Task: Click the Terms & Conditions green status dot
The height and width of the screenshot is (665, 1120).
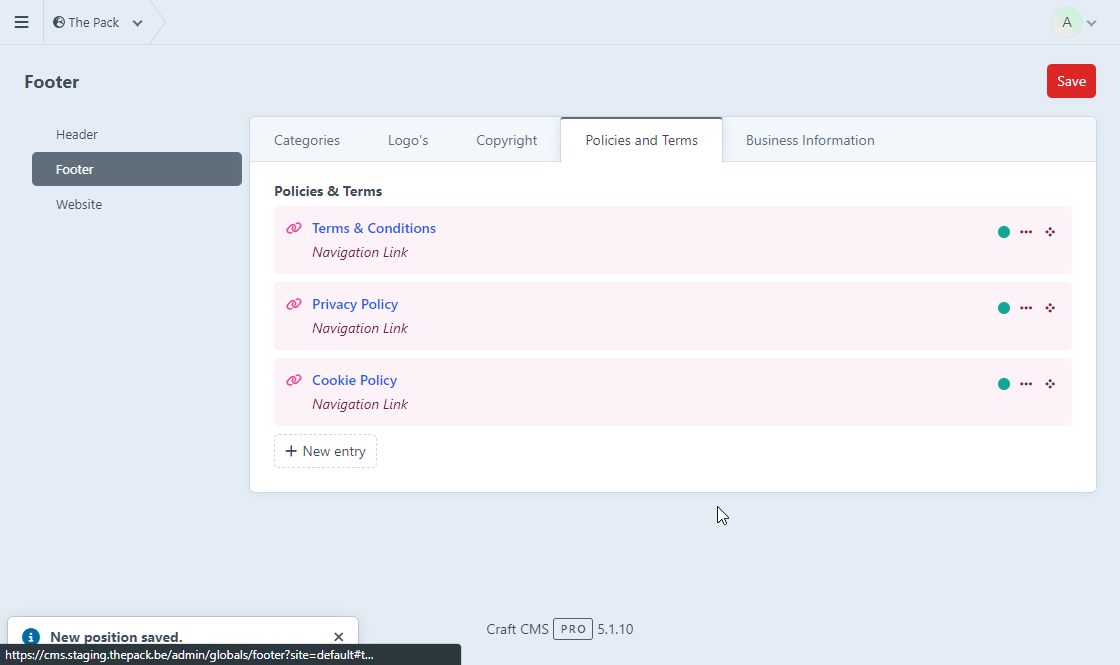Action: pyautogui.click(x=1004, y=232)
